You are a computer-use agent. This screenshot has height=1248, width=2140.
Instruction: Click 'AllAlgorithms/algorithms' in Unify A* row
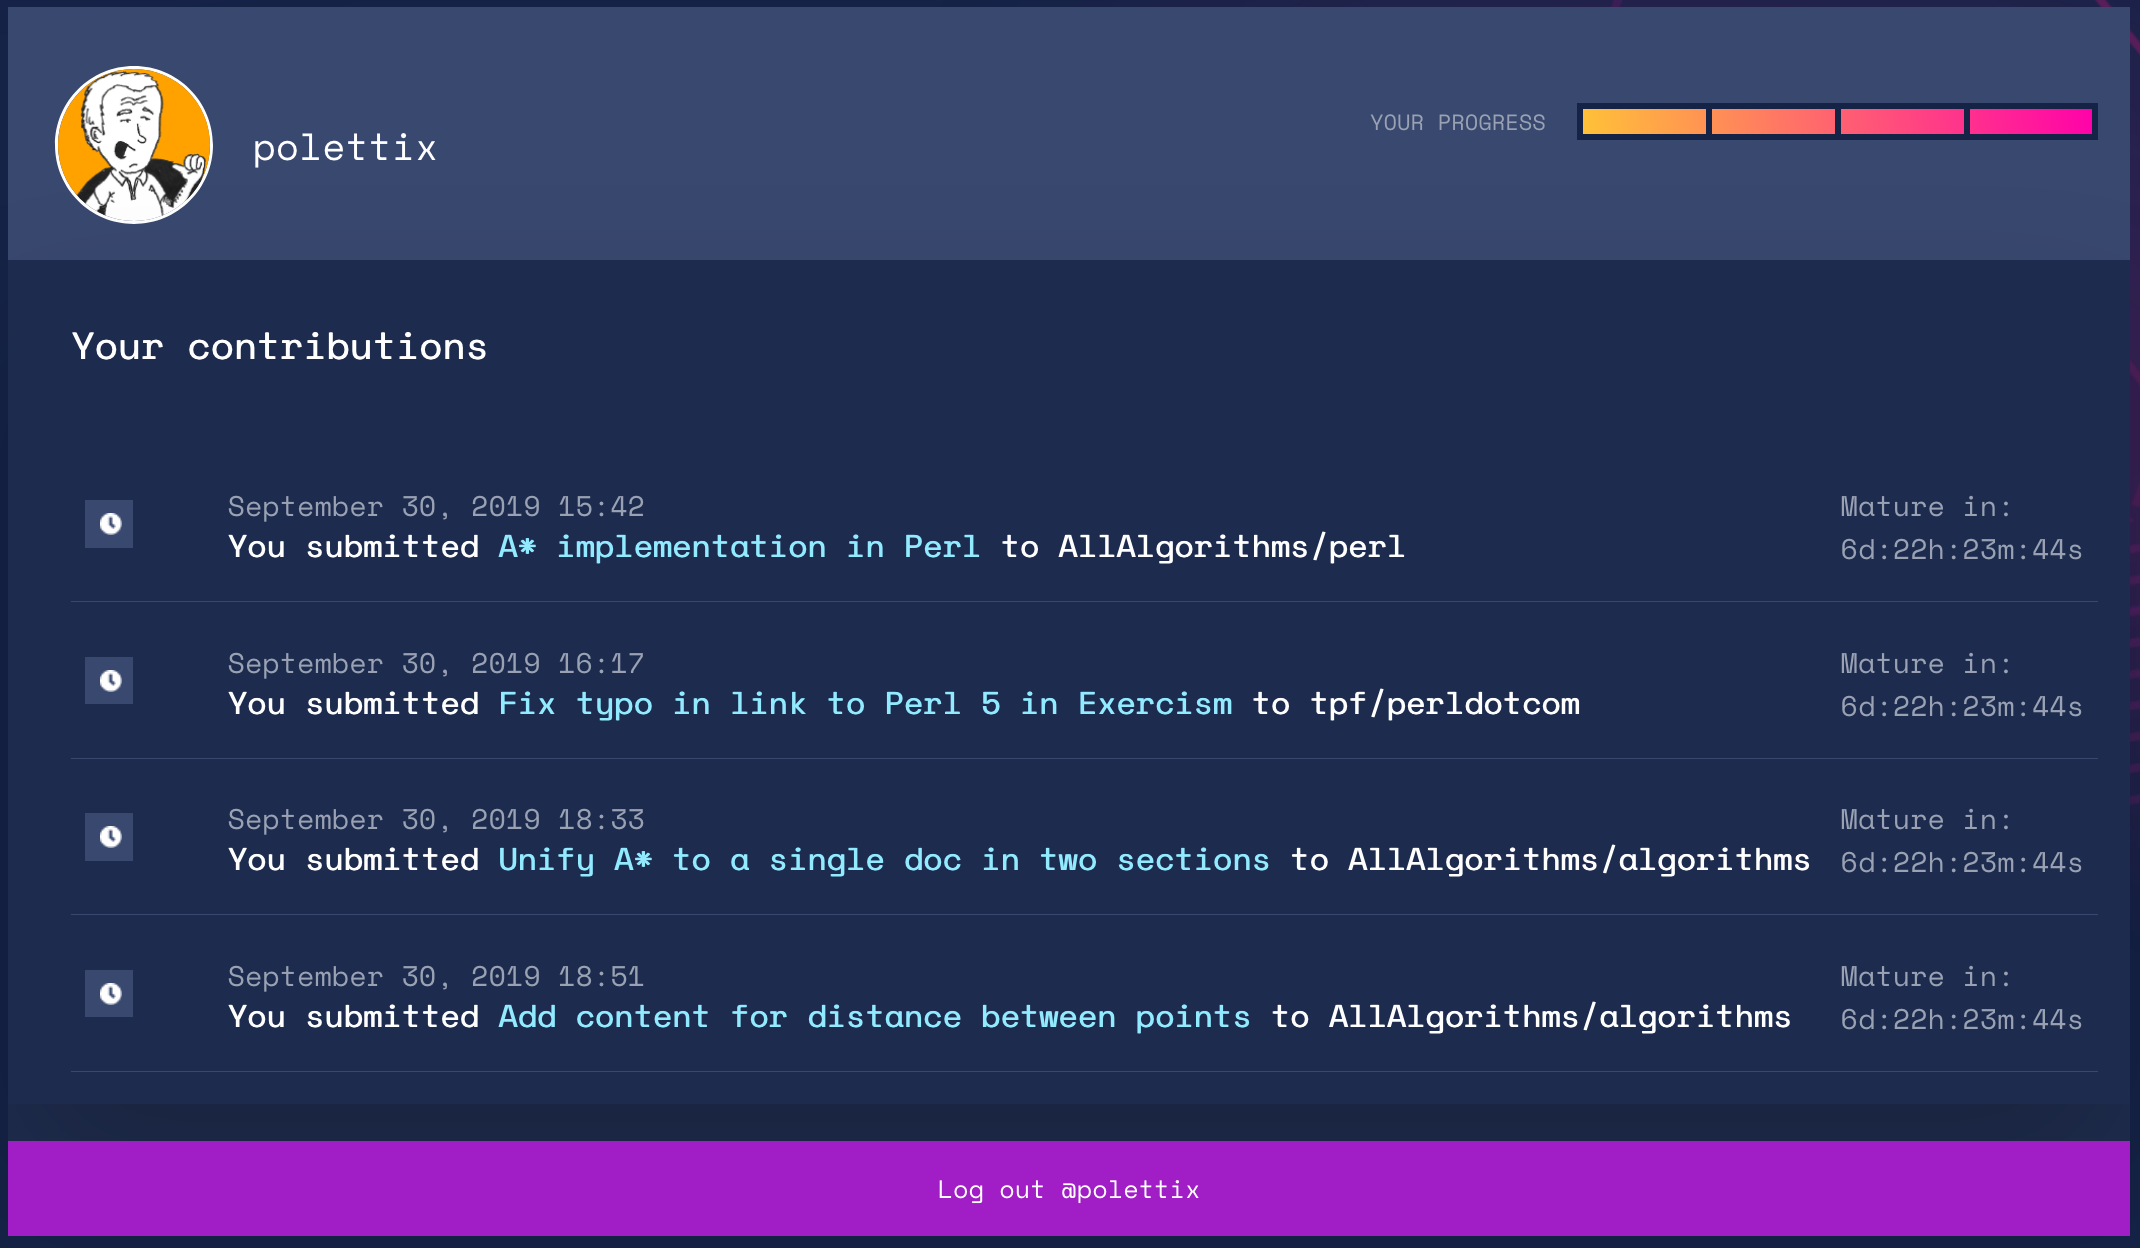coord(1579,860)
